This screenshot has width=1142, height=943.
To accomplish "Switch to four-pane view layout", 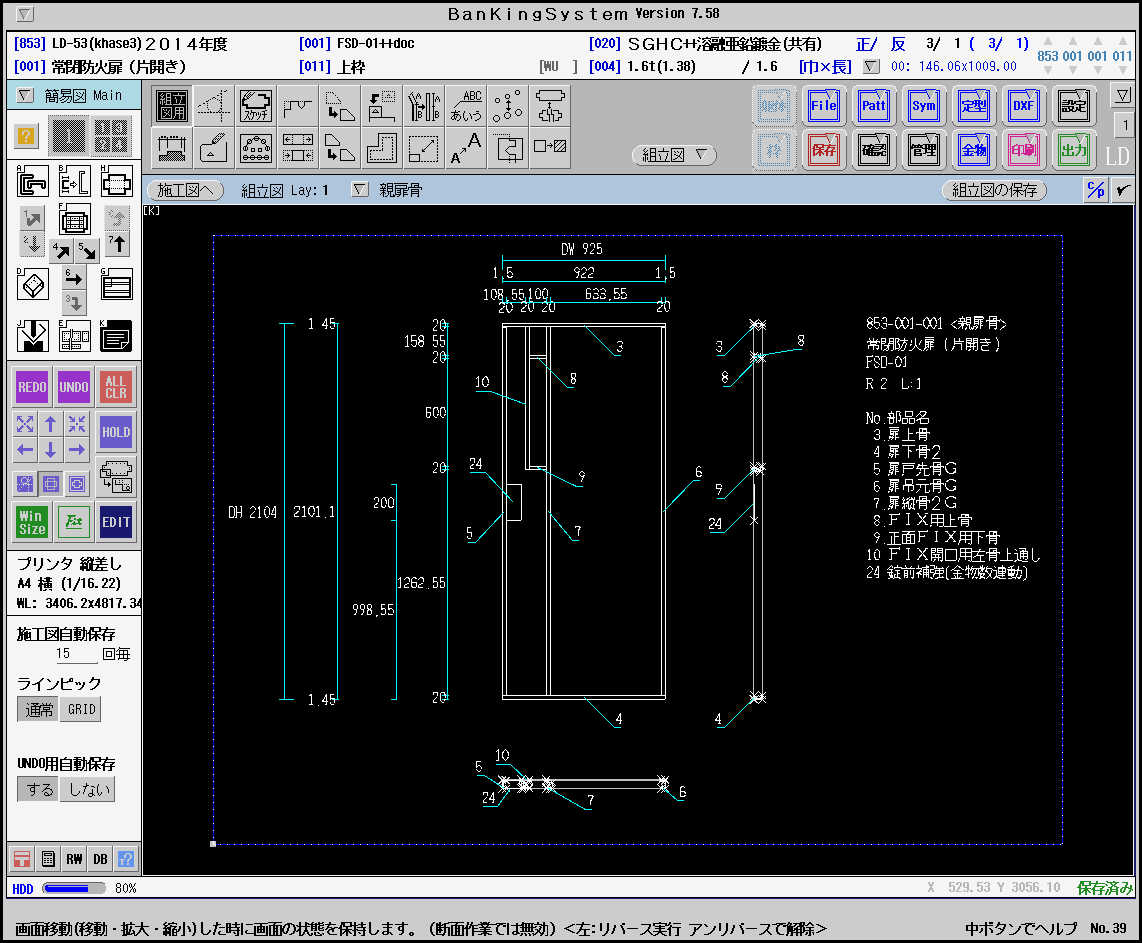I will pos(111,135).
